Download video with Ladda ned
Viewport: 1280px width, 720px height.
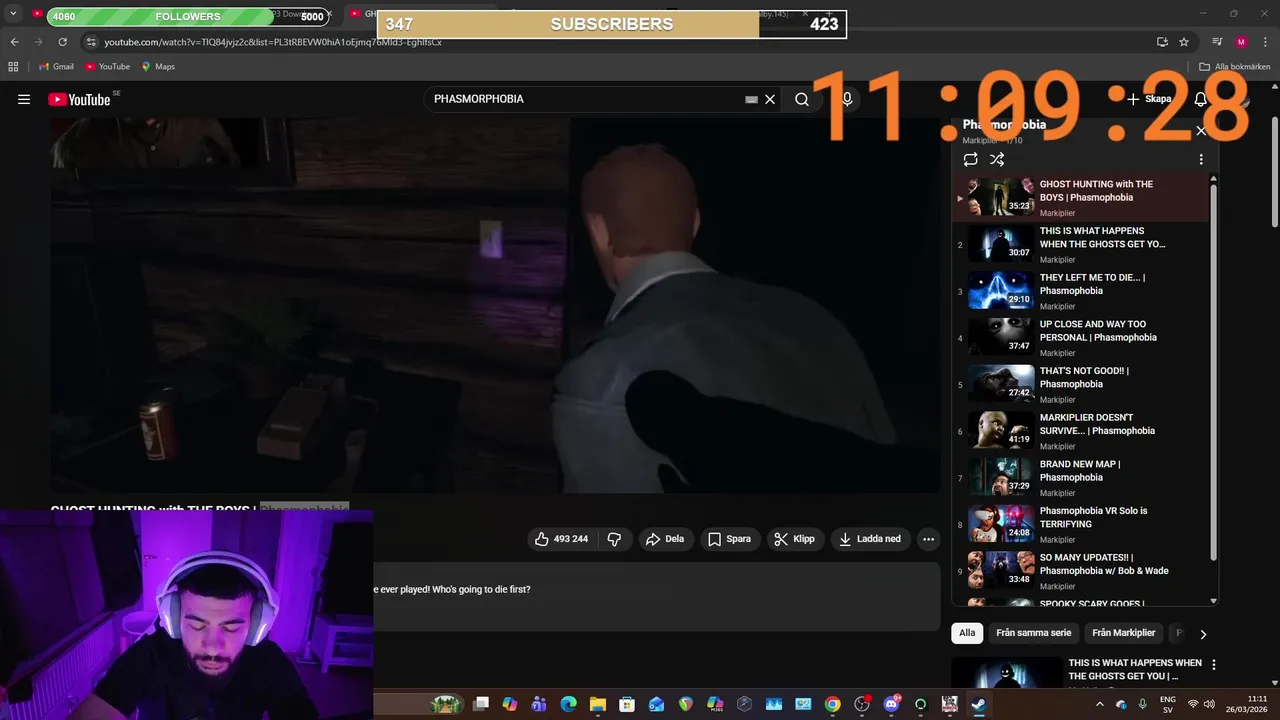pos(871,539)
